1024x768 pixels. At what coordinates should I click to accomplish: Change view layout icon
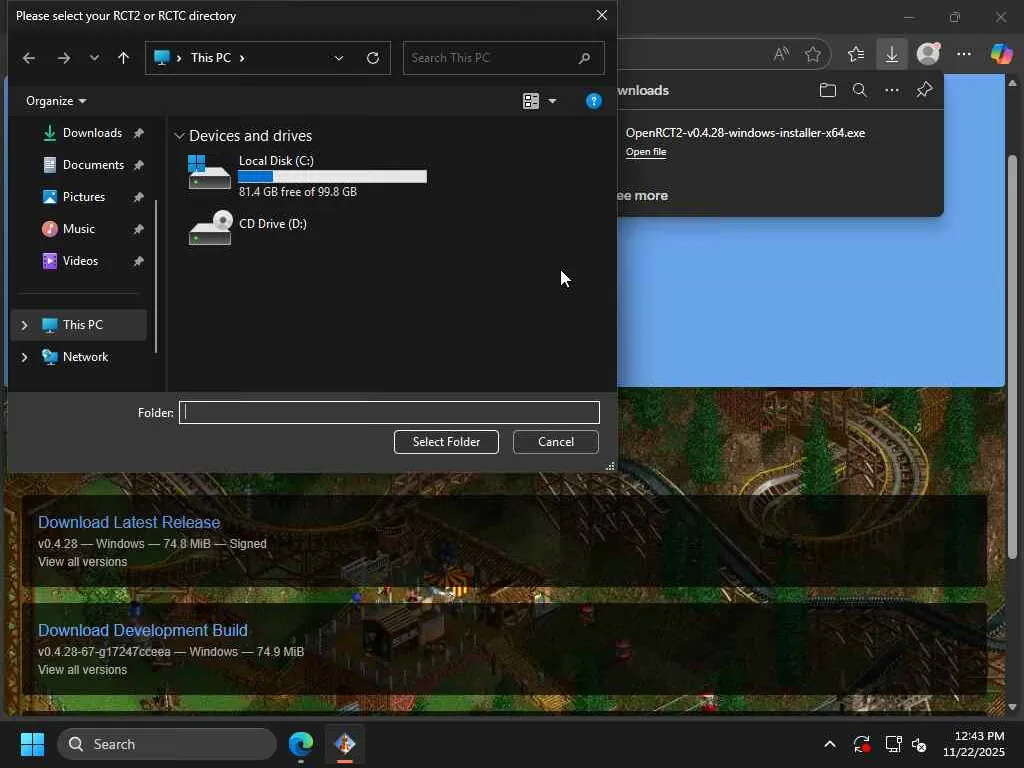pos(531,101)
